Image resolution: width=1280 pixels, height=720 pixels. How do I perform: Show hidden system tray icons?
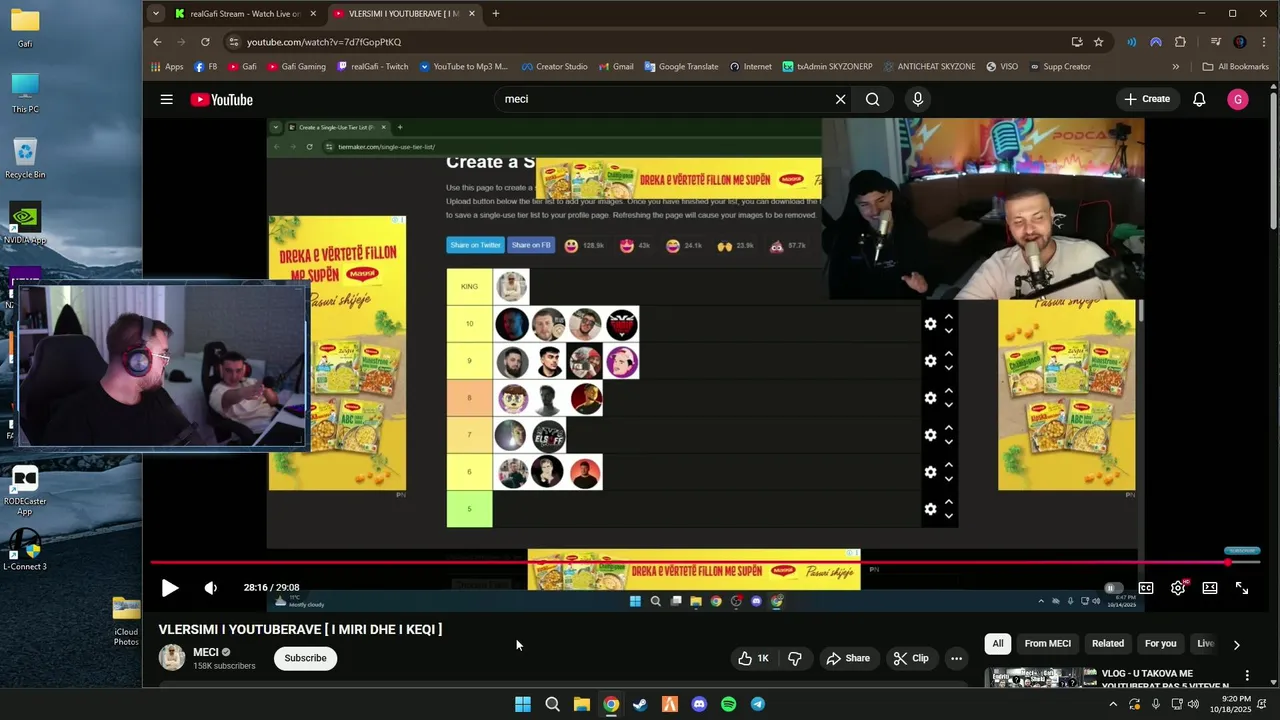(x=1113, y=704)
